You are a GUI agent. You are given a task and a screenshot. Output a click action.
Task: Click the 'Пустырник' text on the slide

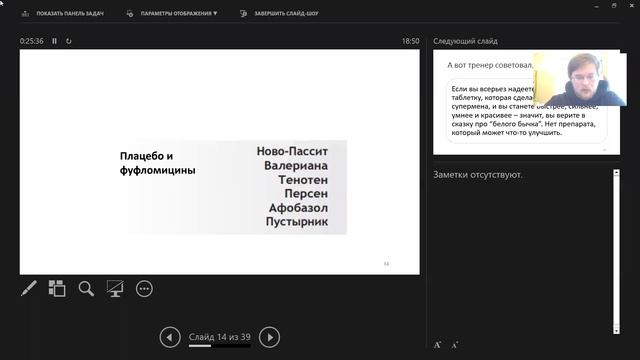pos(297,222)
